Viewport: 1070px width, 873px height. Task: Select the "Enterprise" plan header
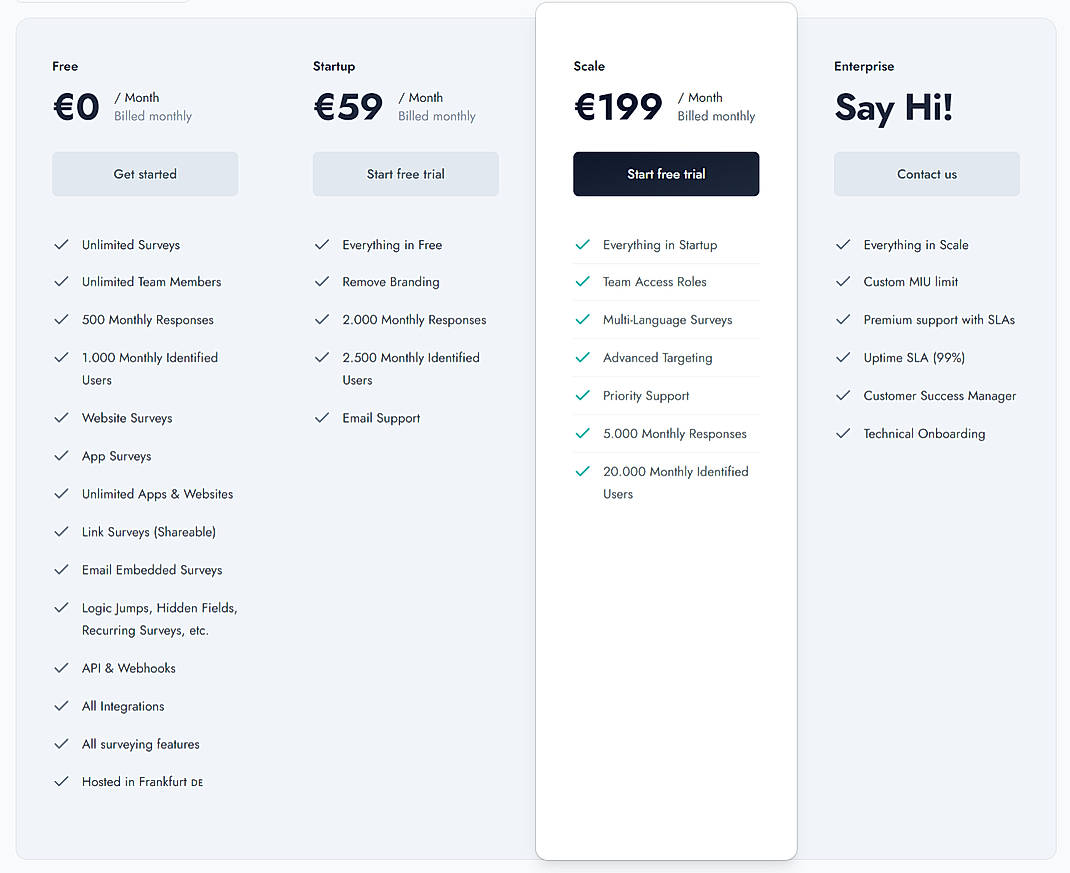[864, 66]
